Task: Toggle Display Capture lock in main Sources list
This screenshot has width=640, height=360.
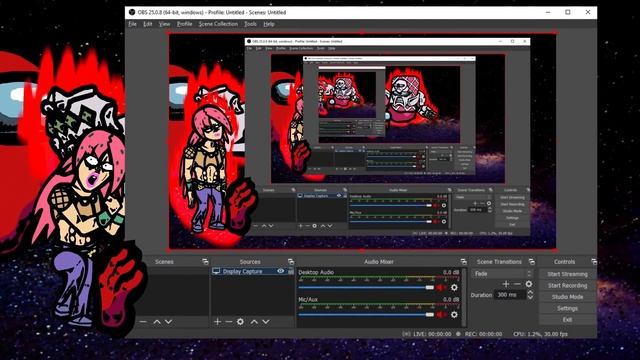Action: pos(291,271)
